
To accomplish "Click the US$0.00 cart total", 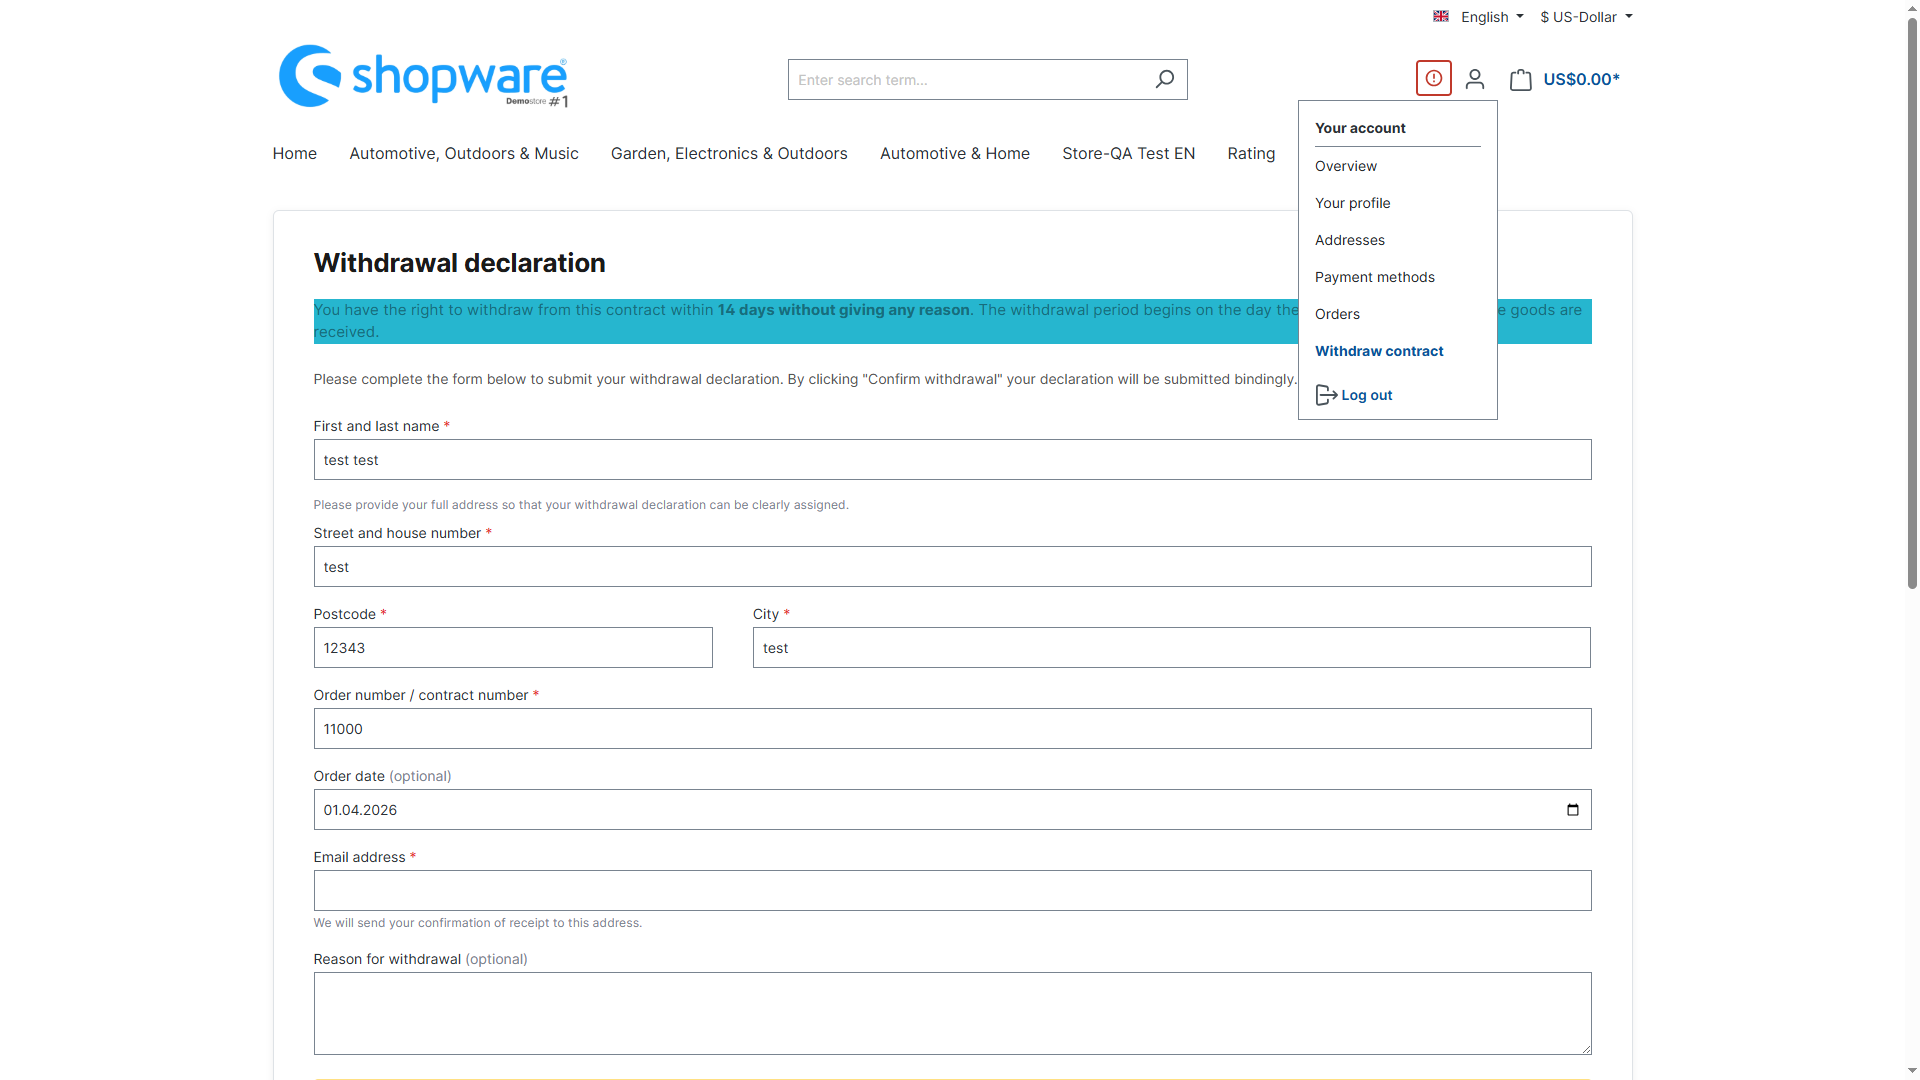I will click(1581, 79).
